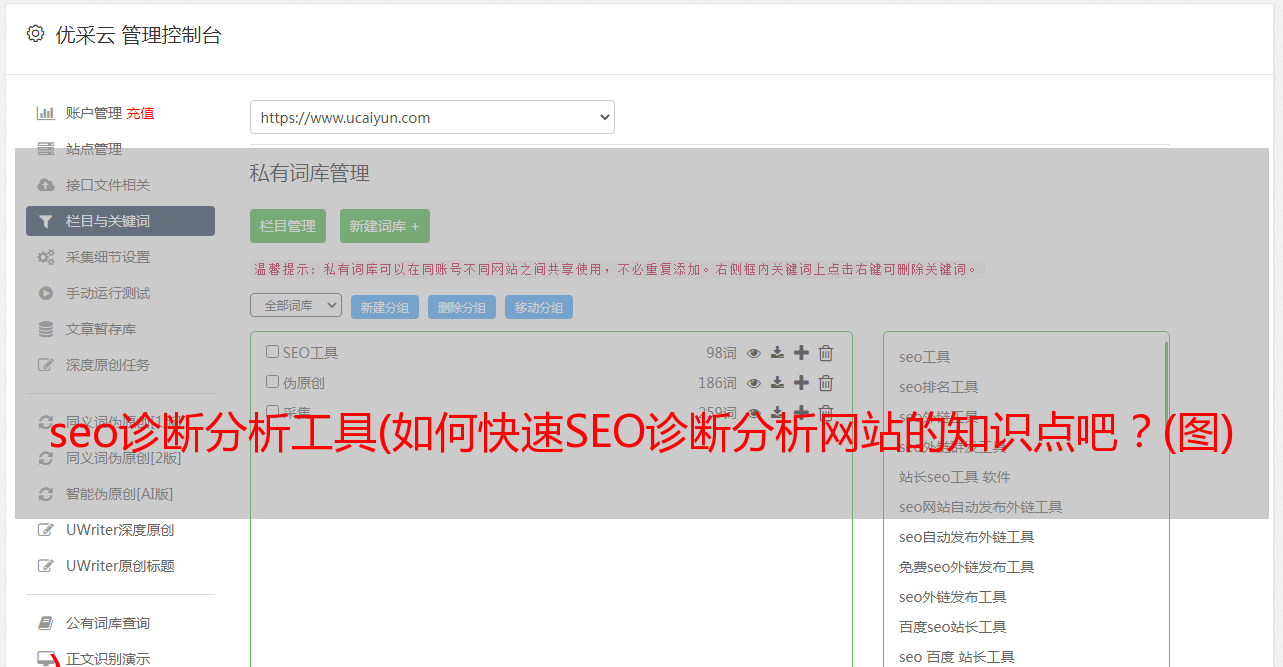Open 智能伪原创[AI版] in the sidebar
The height and width of the screenshot is (667, 1283).
(x=120, y=494)
